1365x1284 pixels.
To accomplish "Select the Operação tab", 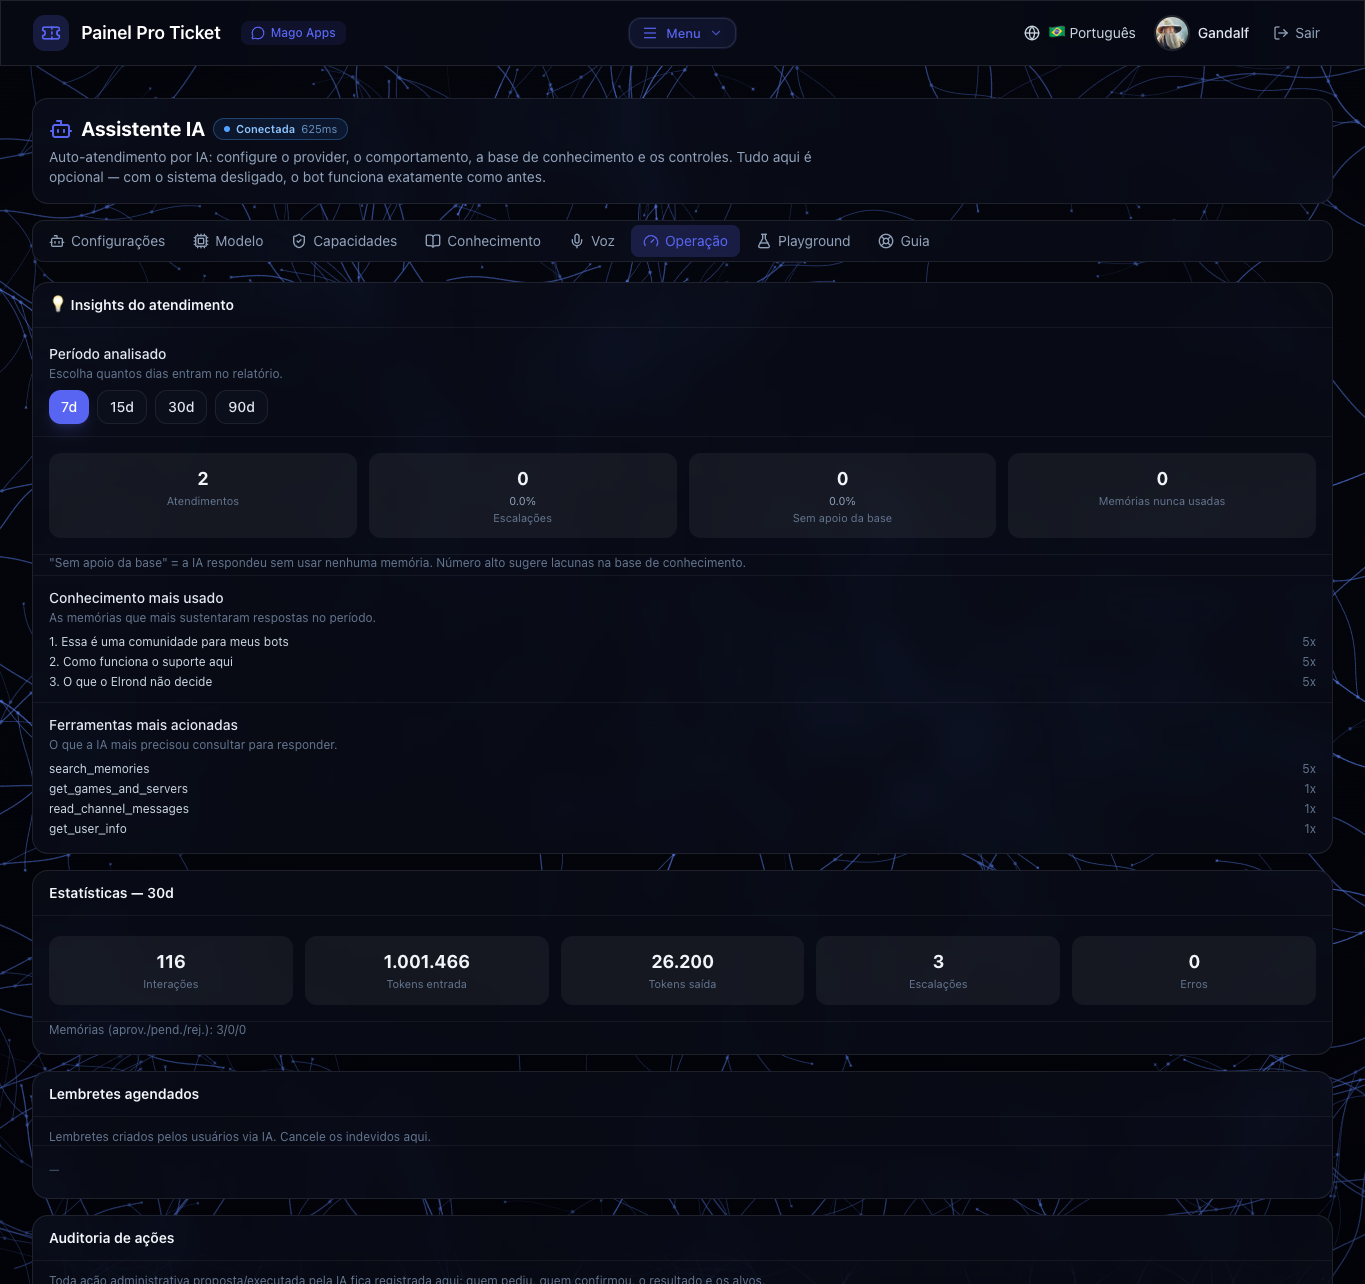I will point(685,241).
